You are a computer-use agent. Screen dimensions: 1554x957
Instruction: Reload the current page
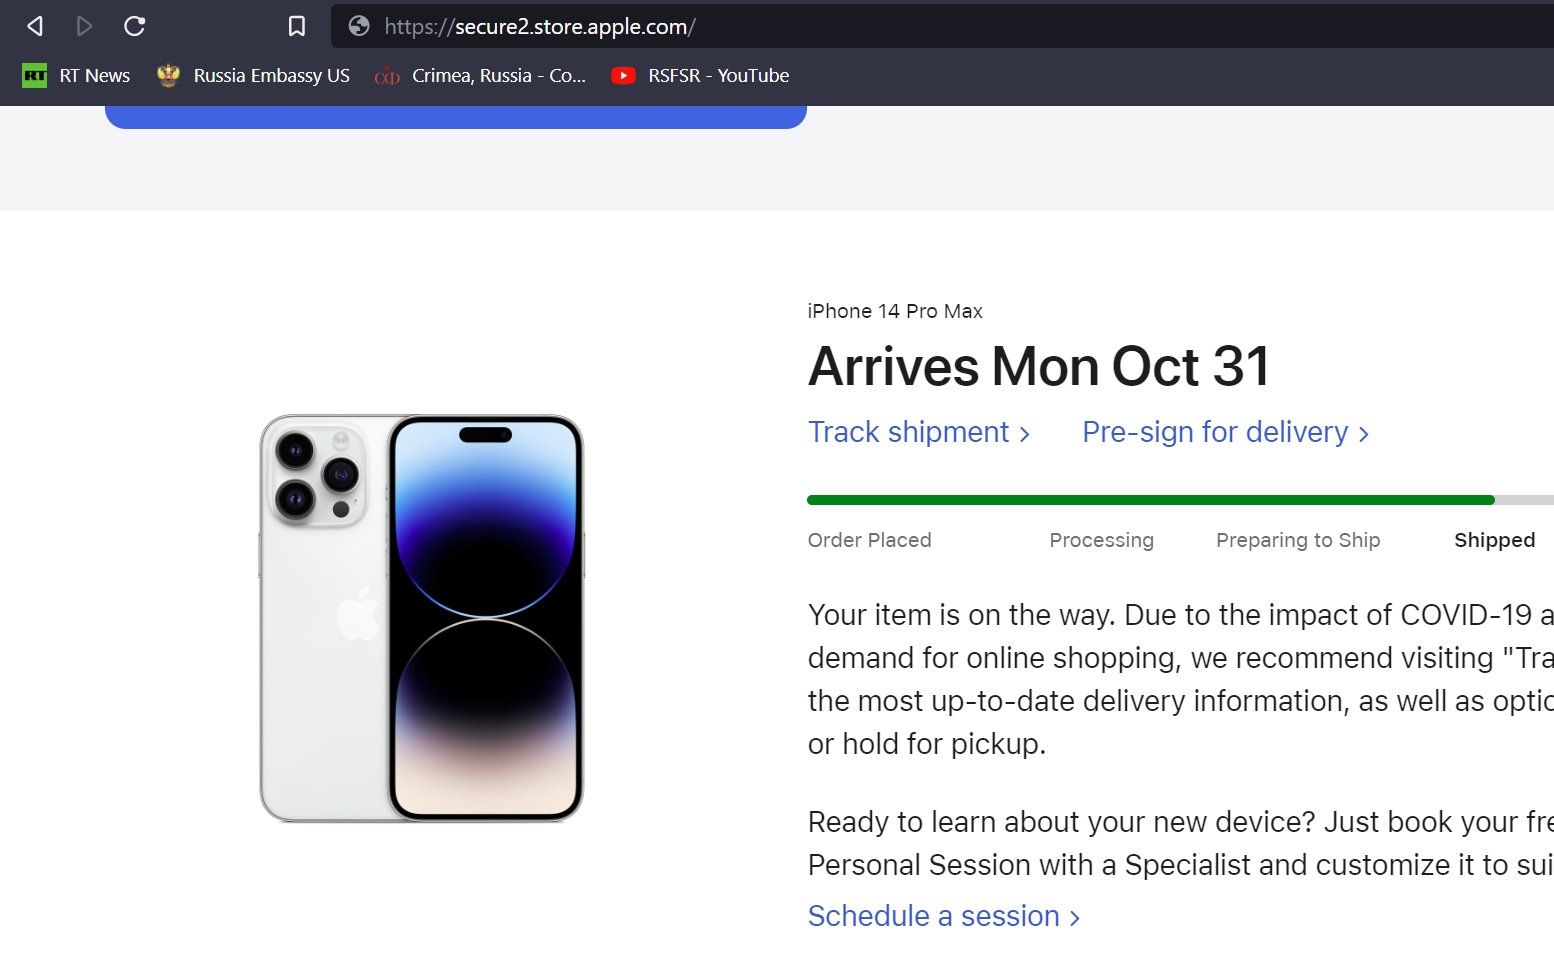135,26
